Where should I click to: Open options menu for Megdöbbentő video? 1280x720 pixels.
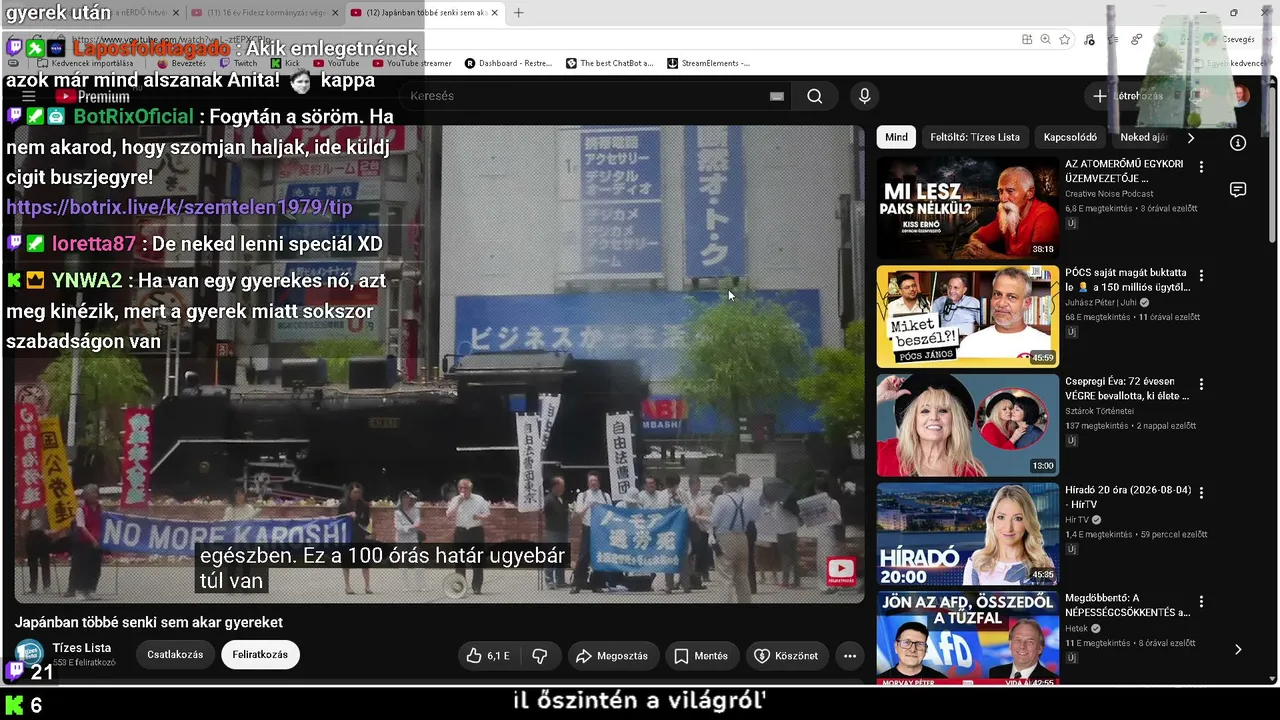click(x=1201, y=602)
